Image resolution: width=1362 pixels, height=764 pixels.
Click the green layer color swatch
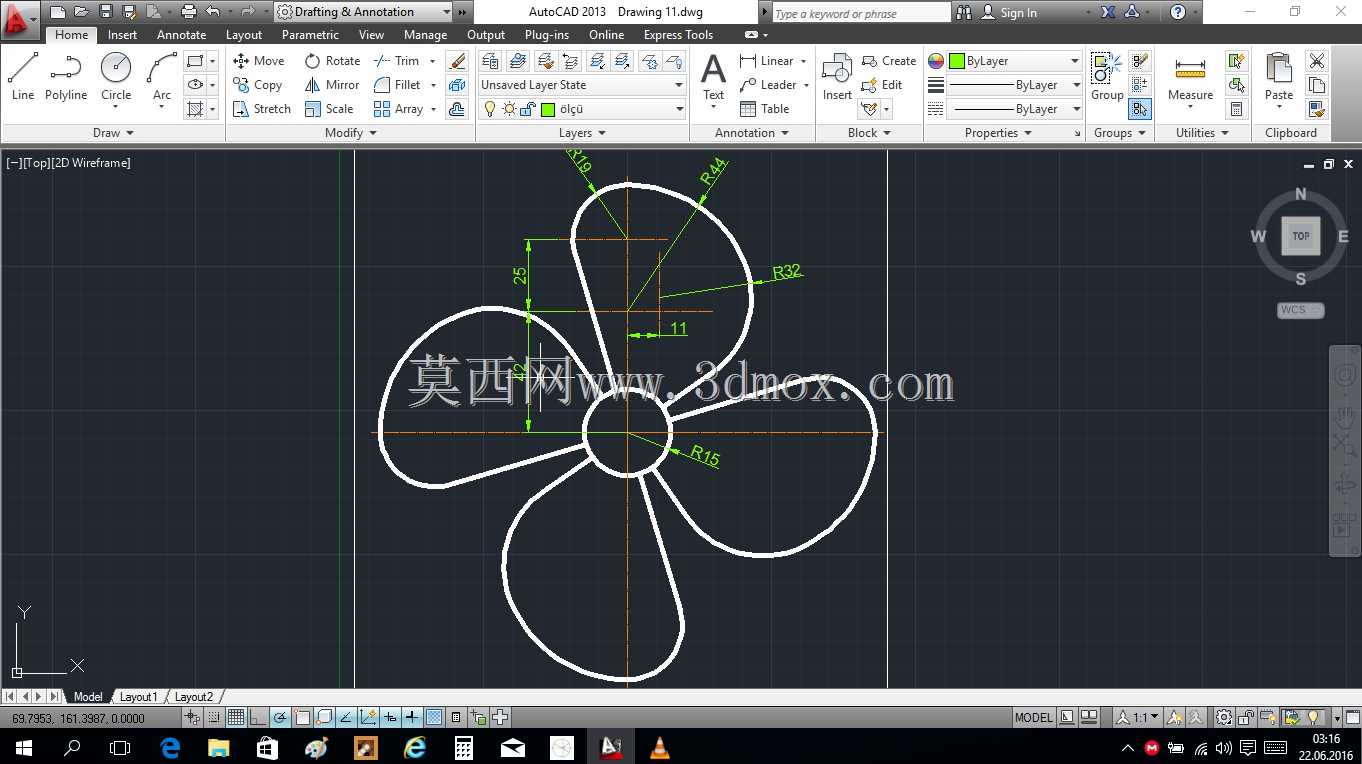click(547, 109)
